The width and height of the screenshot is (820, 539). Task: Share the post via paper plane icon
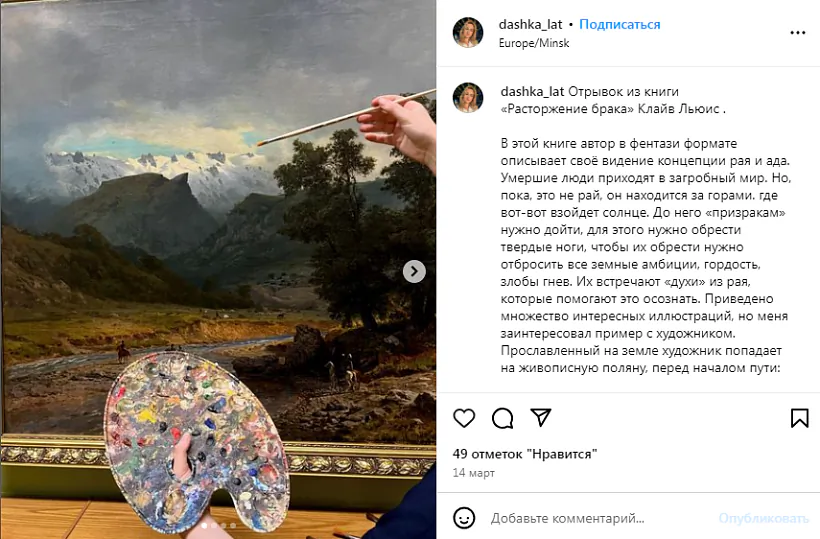coord(541,417)
